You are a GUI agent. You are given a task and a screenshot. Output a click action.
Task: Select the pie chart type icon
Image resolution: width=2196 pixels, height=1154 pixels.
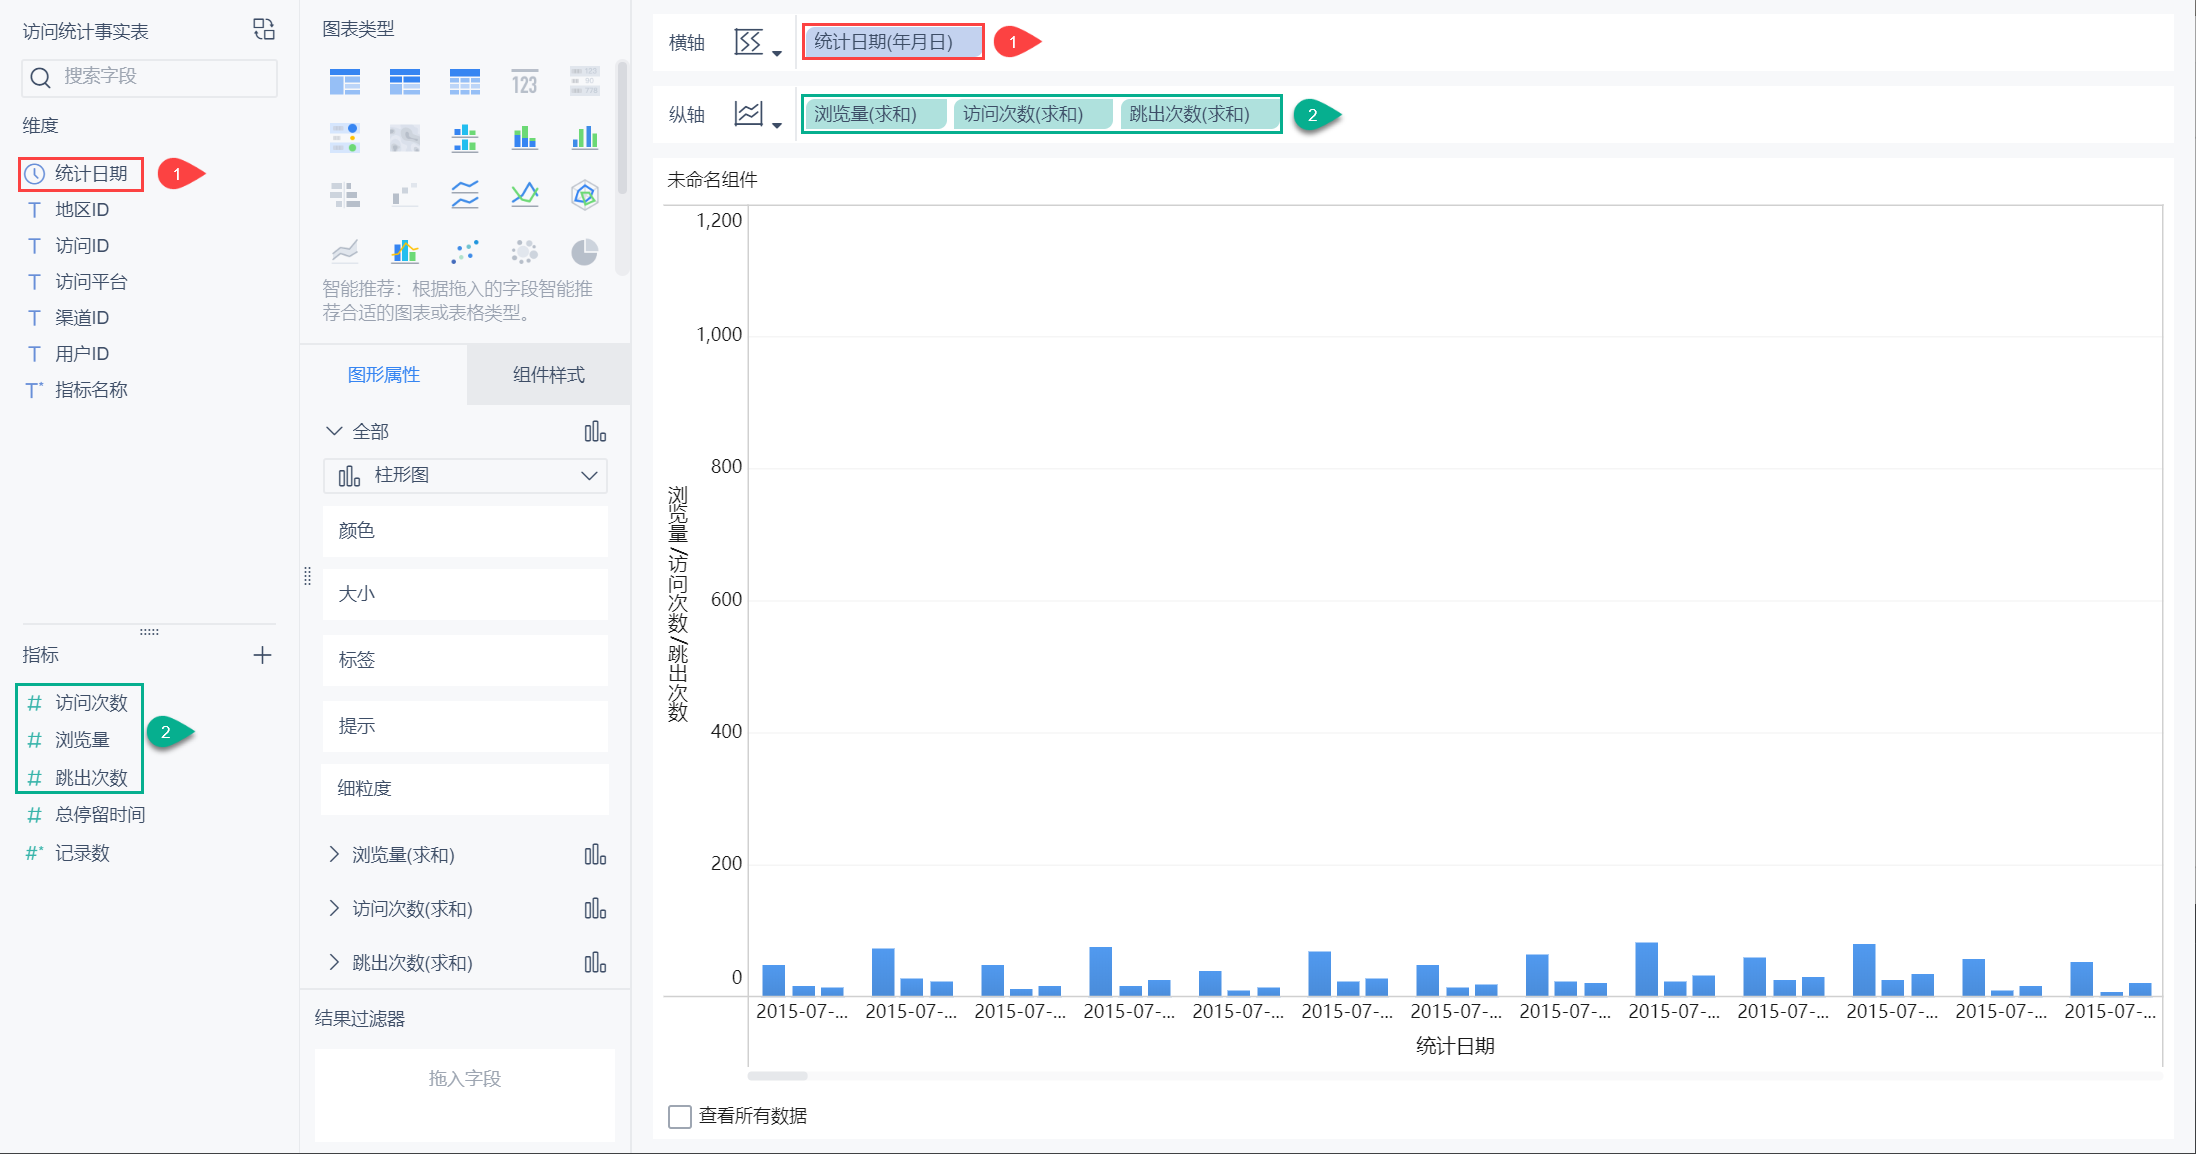584,251
